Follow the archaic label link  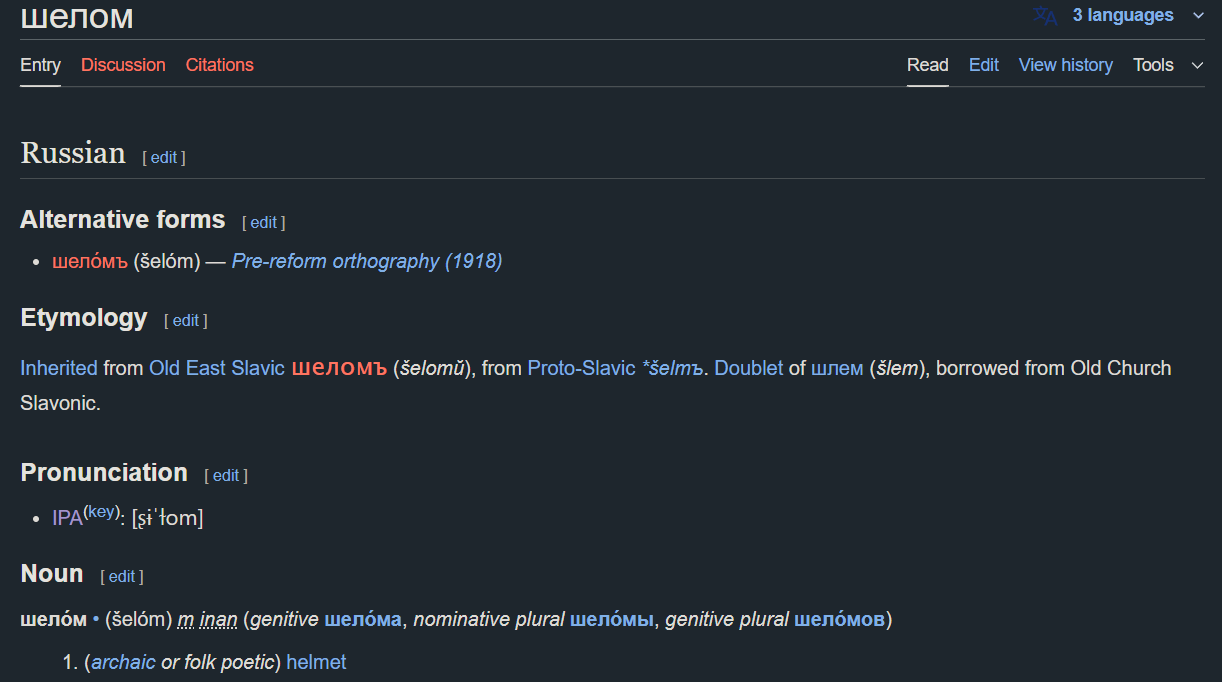124,662
